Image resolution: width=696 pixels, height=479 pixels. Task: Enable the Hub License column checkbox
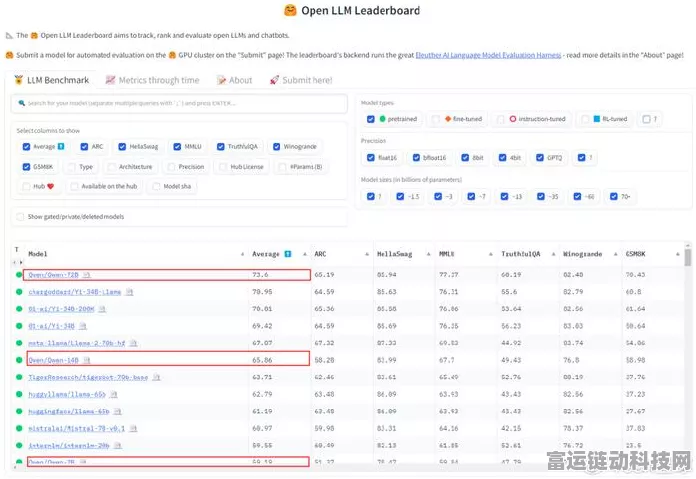pos(223,166)
